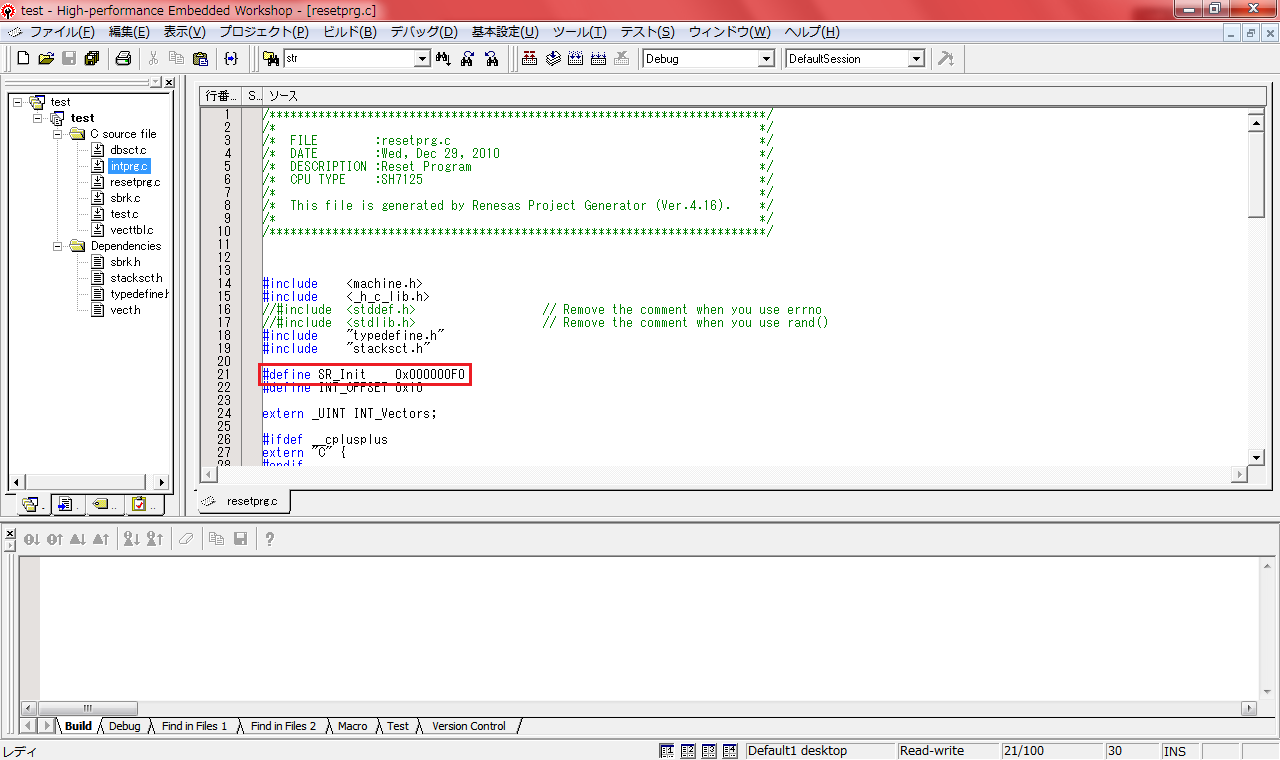Viewport: 1280px width, 760px height.
Task: Click the Match Braces icon
Action: (x=231, y=59)
